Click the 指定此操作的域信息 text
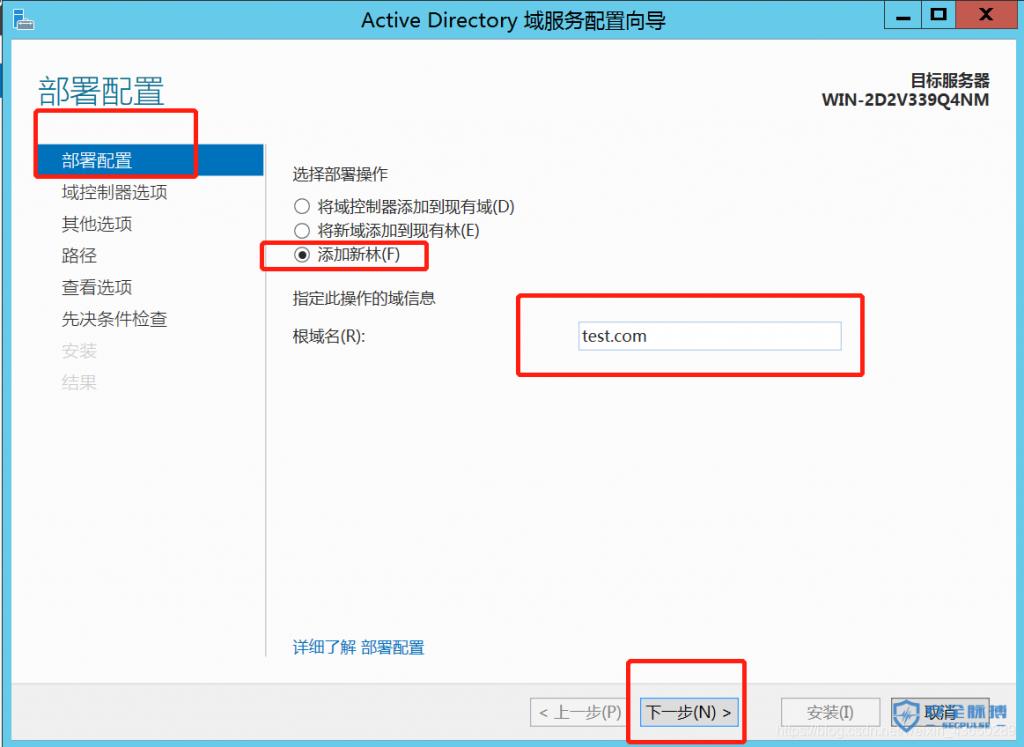This screenshot has height=747, width=1024. (x=364, y=298)
